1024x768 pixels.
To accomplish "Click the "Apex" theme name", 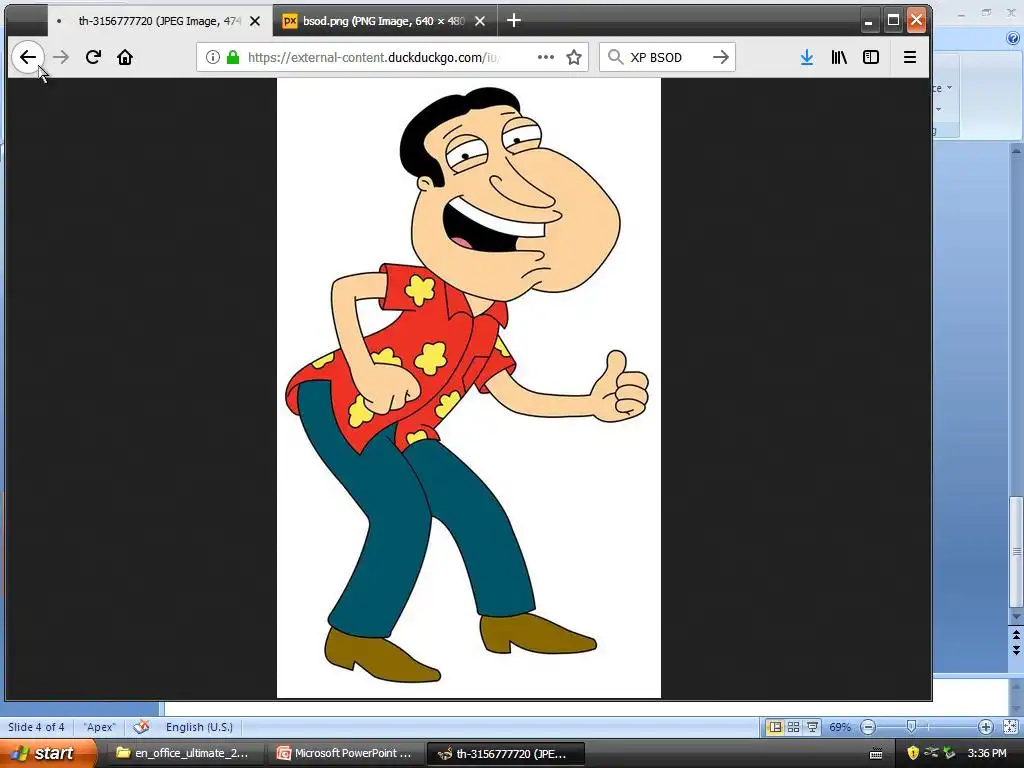I will pos(99,727).
